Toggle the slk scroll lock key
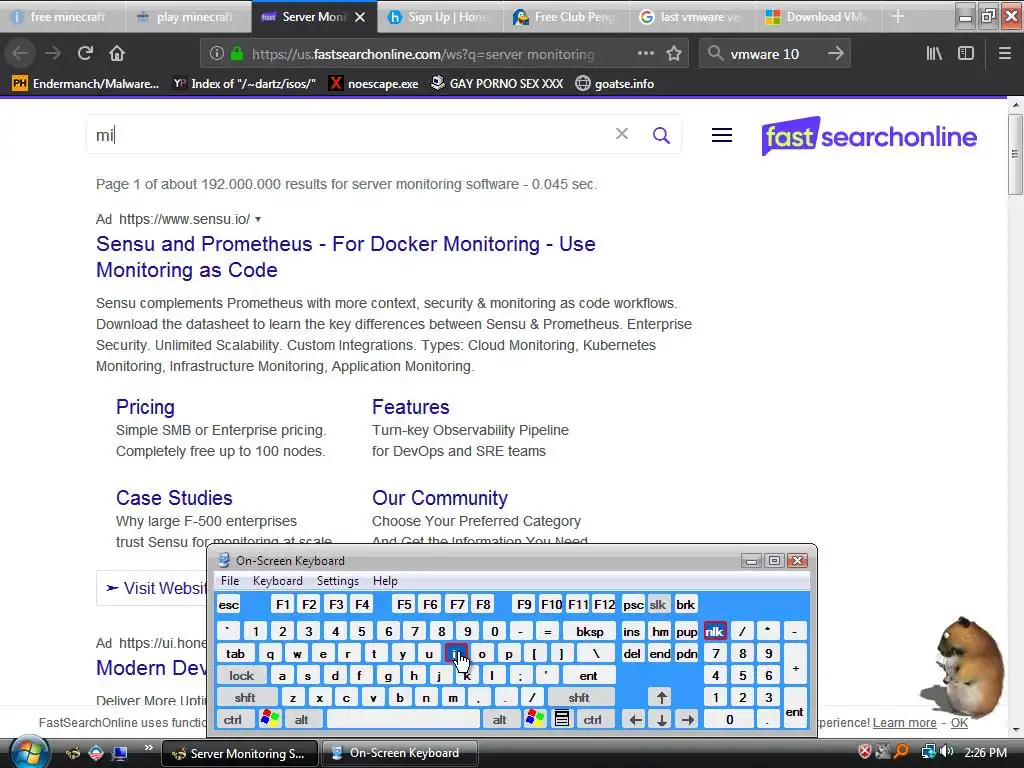The height and width of the screenshot is (768, 1024). pos(658,604)
